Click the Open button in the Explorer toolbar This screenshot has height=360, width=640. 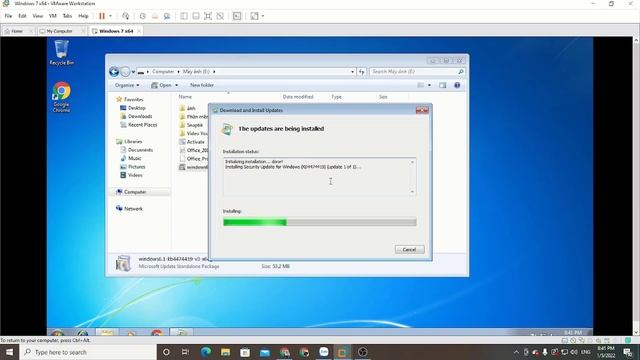point(162,85)
